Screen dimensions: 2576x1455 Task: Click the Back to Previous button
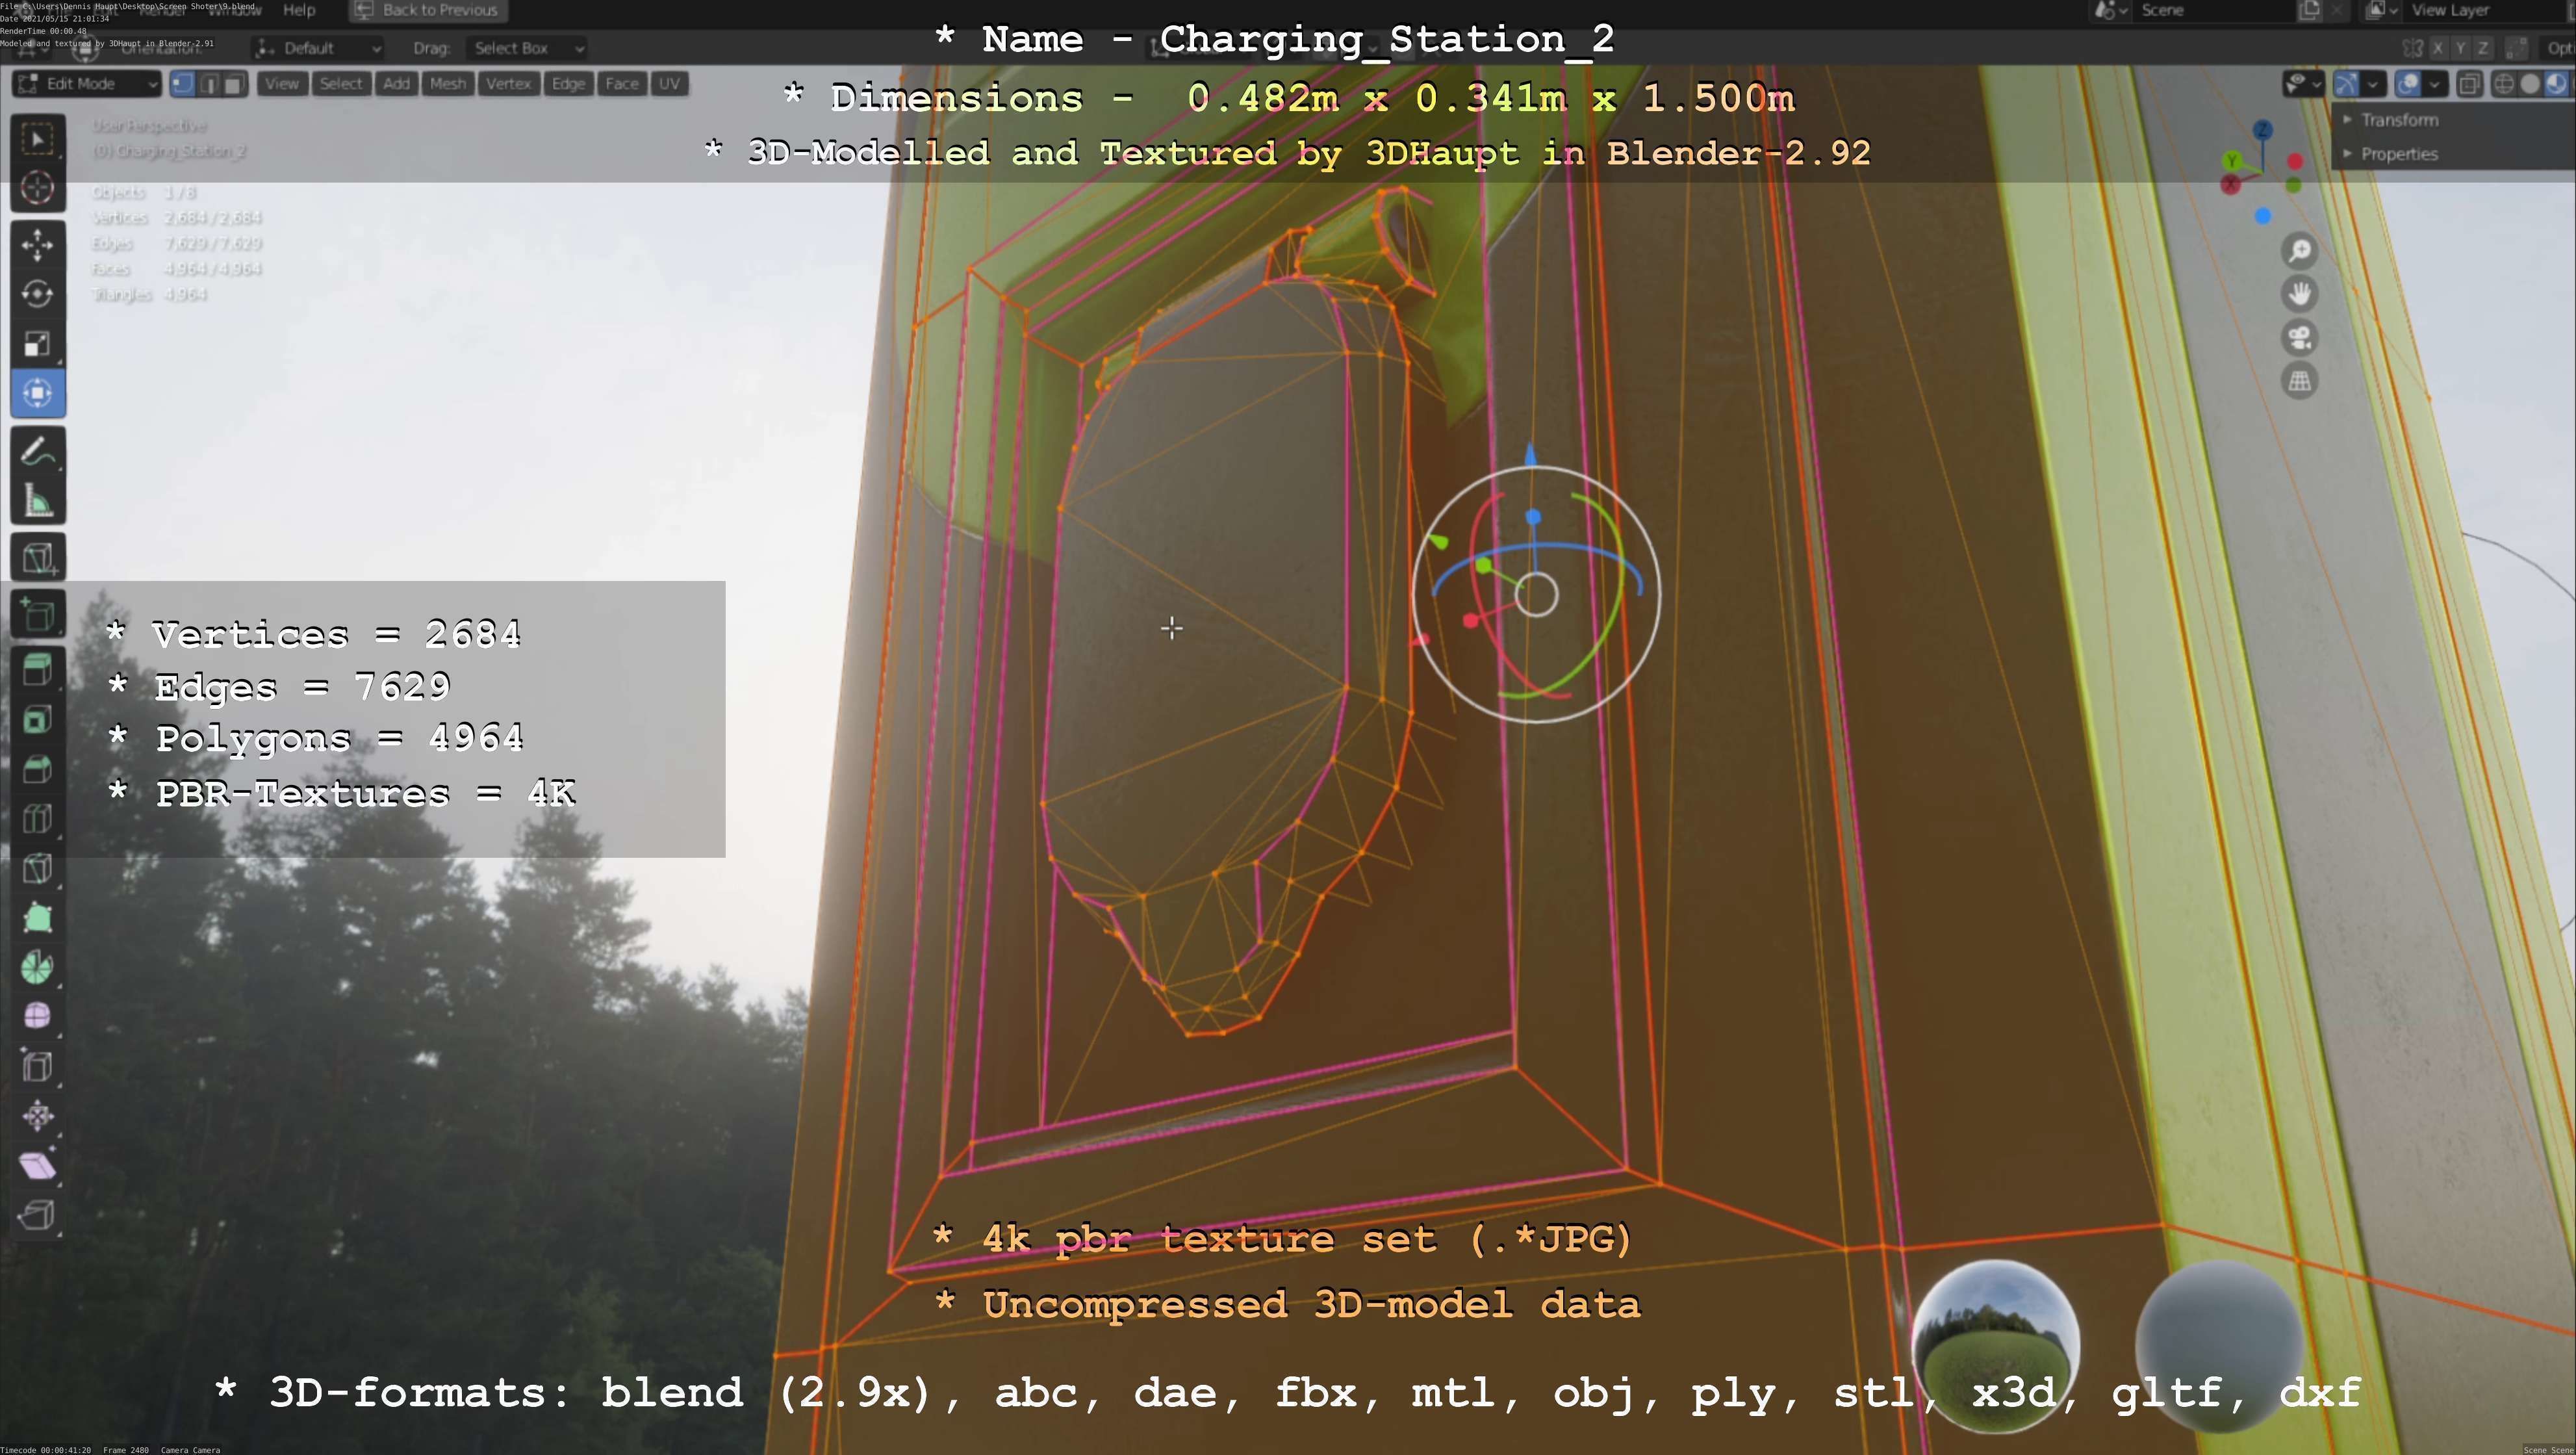[428, 10]
